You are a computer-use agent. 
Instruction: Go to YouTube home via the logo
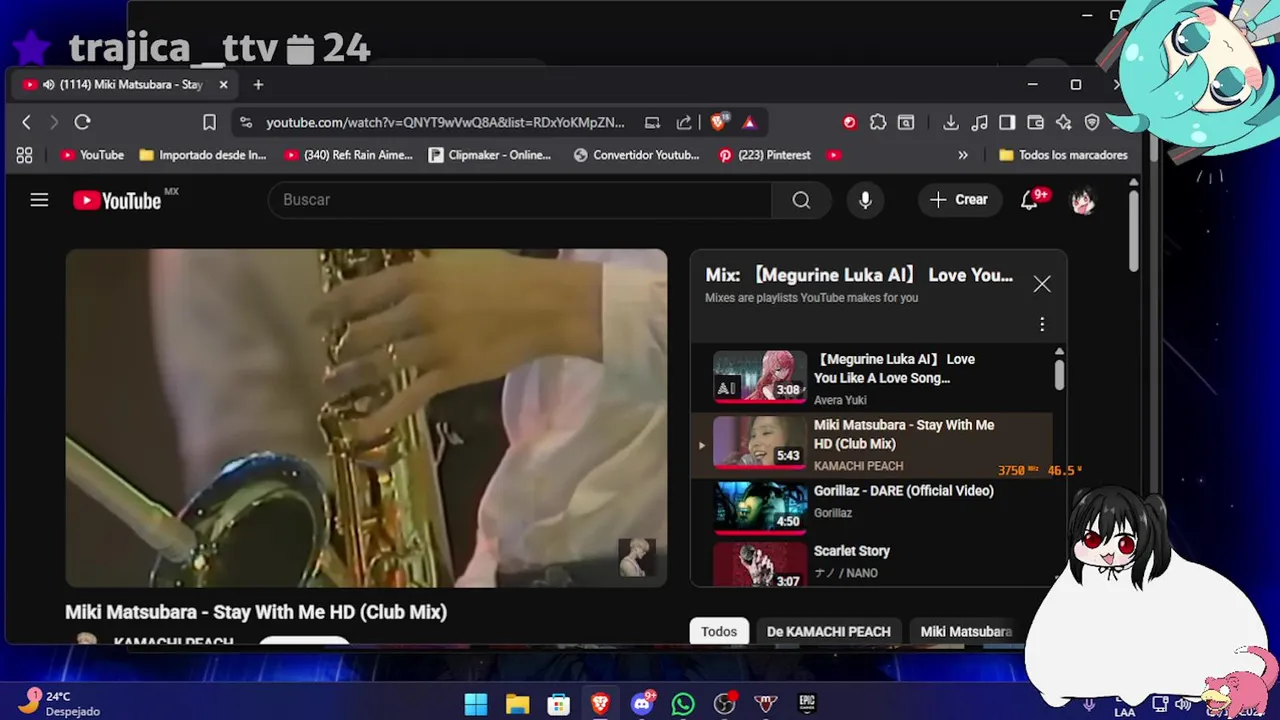pyautogui.click(x=117, y=200)
